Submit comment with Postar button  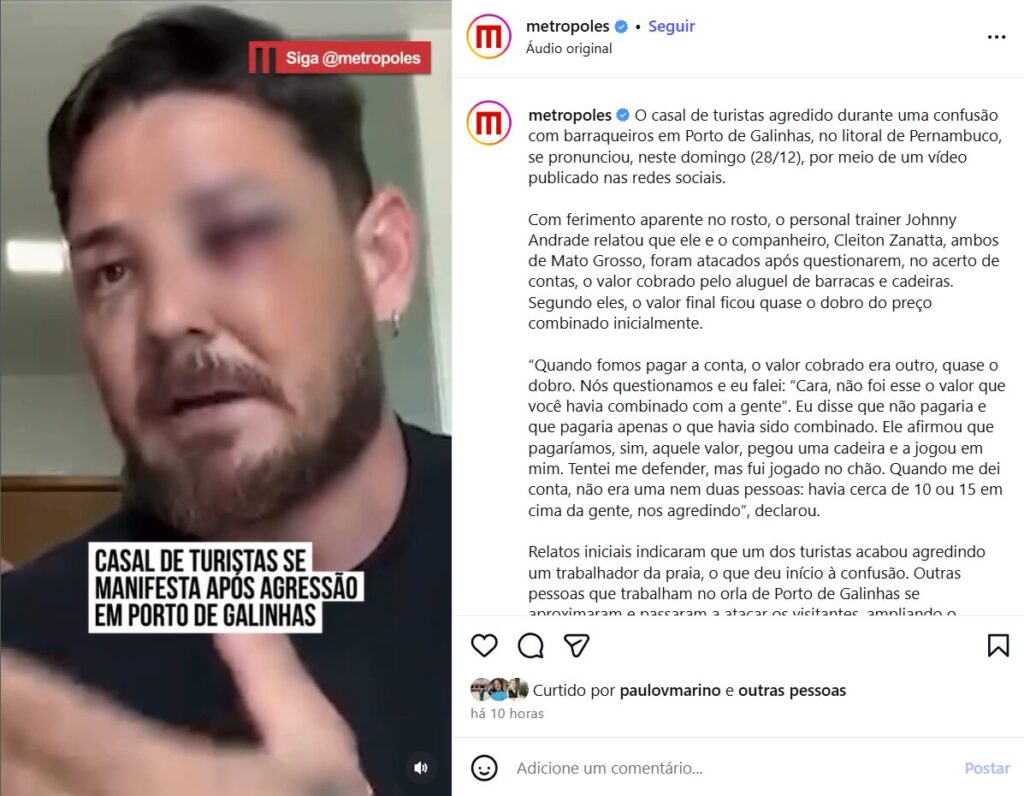[987, 768]
